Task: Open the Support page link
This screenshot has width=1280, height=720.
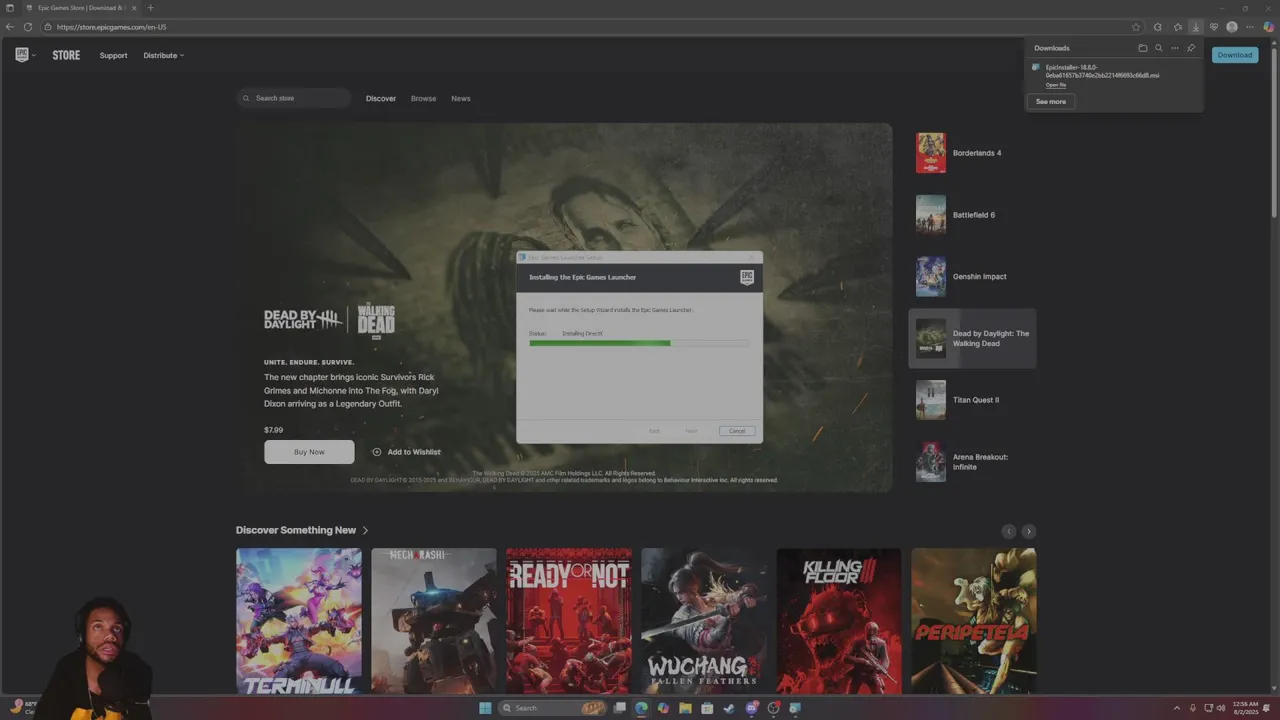Action: click(113, 55)
